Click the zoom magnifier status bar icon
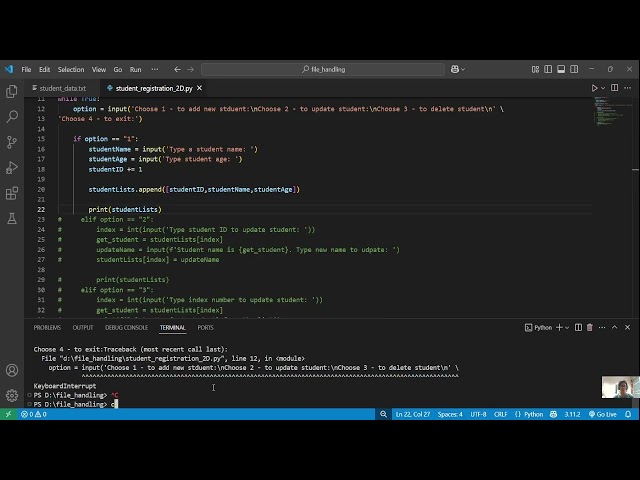The image size is (640, 480). pos(383,414)
